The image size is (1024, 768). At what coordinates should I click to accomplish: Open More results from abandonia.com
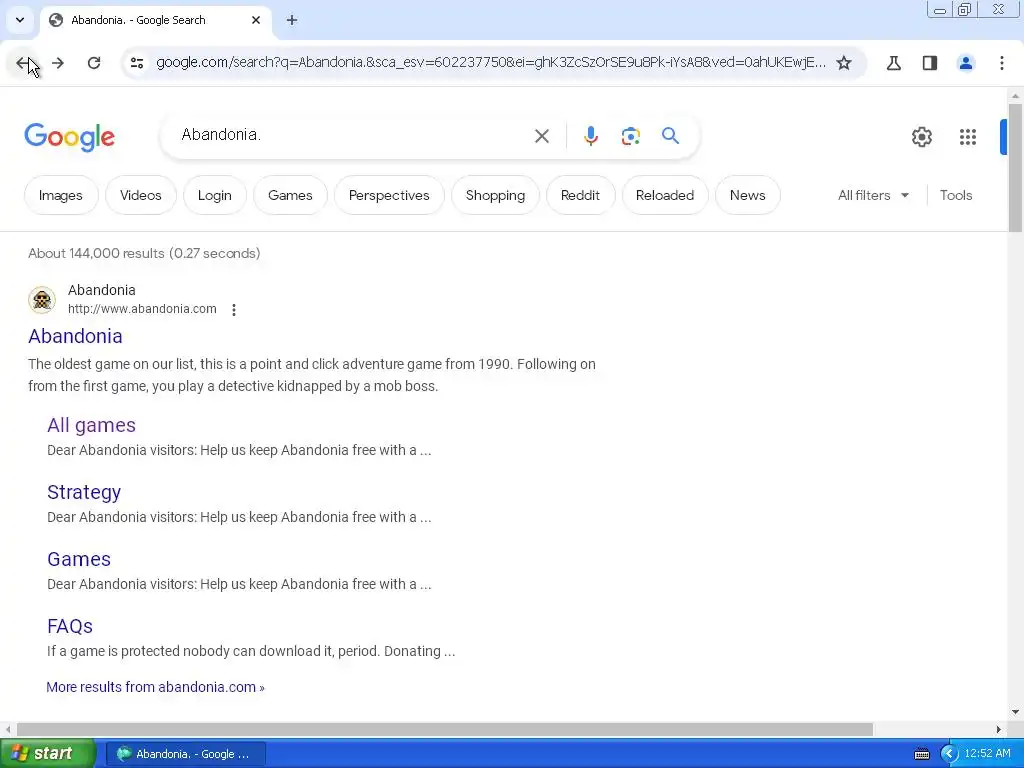point(155,687)
